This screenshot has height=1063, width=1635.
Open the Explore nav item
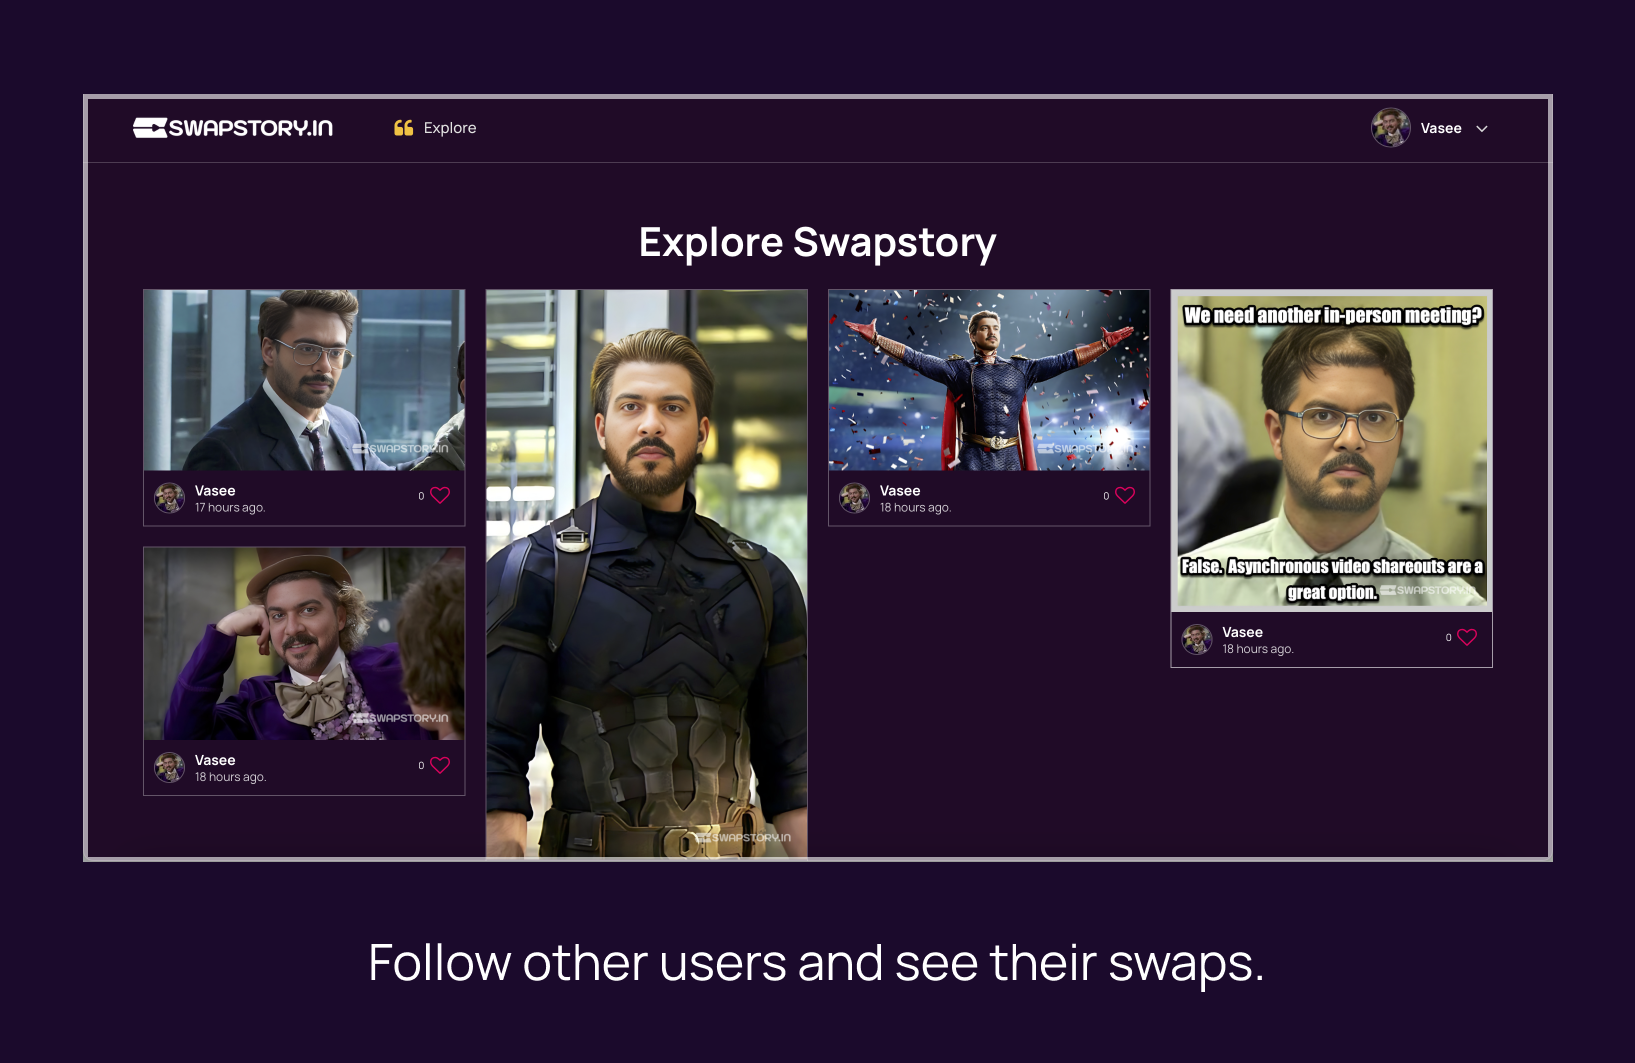(x=434, y=128)
